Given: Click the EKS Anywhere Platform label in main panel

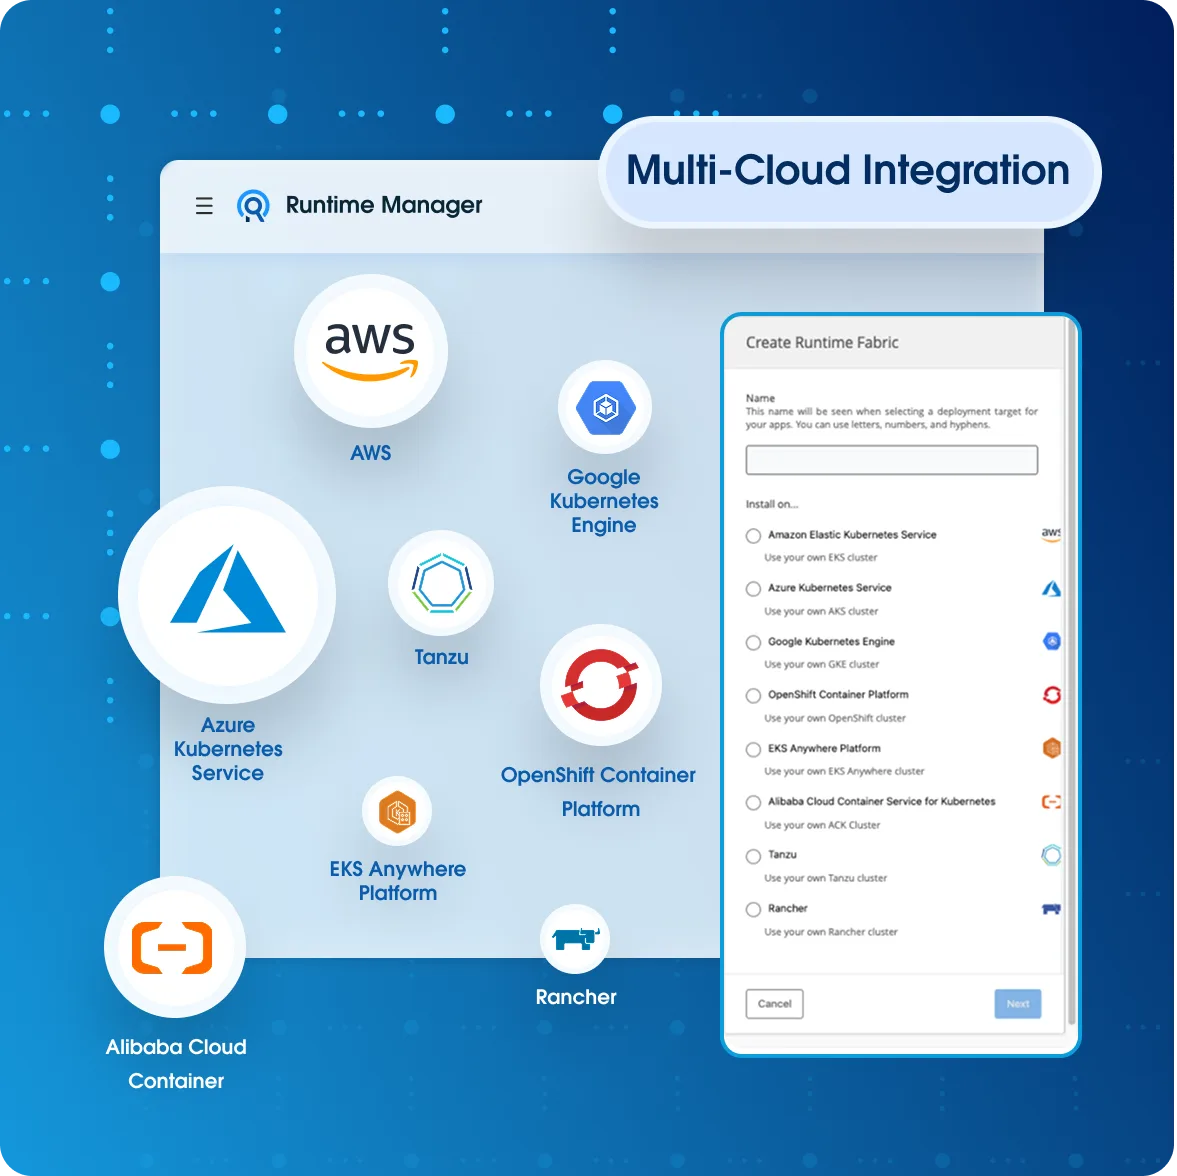Looking at the screenshot, I should point(398,881).
